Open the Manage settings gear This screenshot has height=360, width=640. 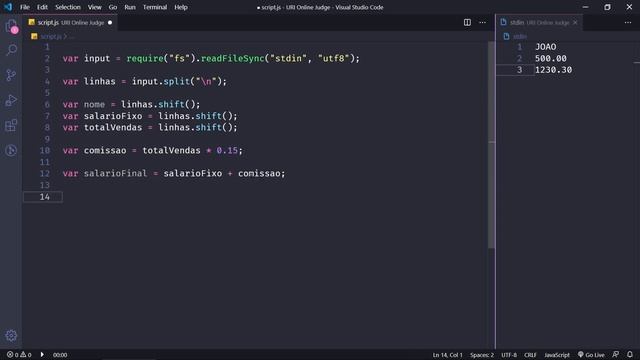[11, 336]
